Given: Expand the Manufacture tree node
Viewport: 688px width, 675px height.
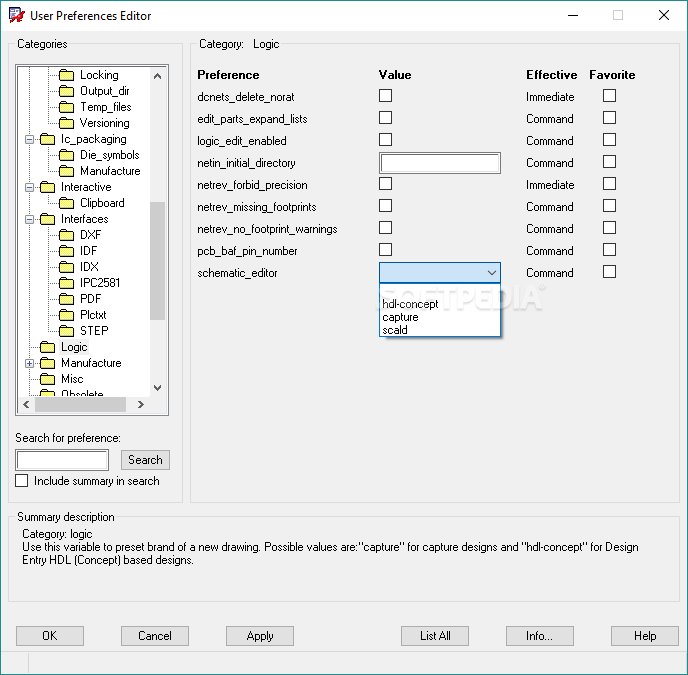Looking at the screenshot, I should [30, 363].
